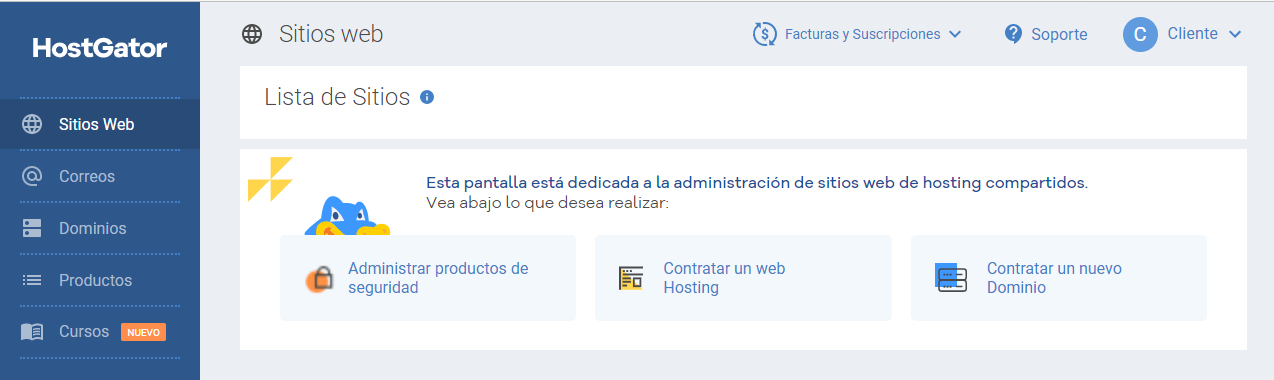Expand the chevron beside Cliente
The image size is (1274, 380).
(x=1234, y=34)
